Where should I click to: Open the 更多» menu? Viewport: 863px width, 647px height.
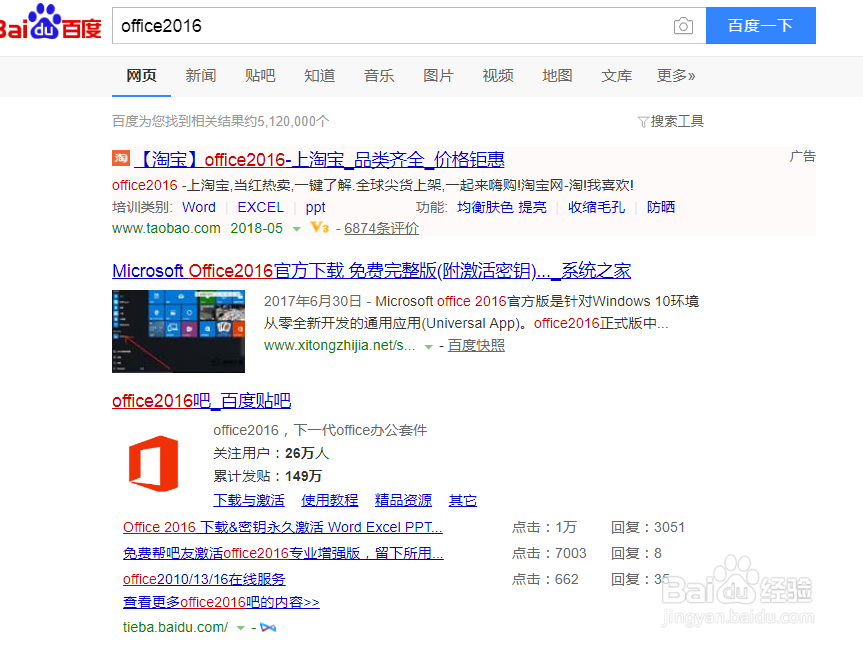pyautogui.click(x=676, y=75)
